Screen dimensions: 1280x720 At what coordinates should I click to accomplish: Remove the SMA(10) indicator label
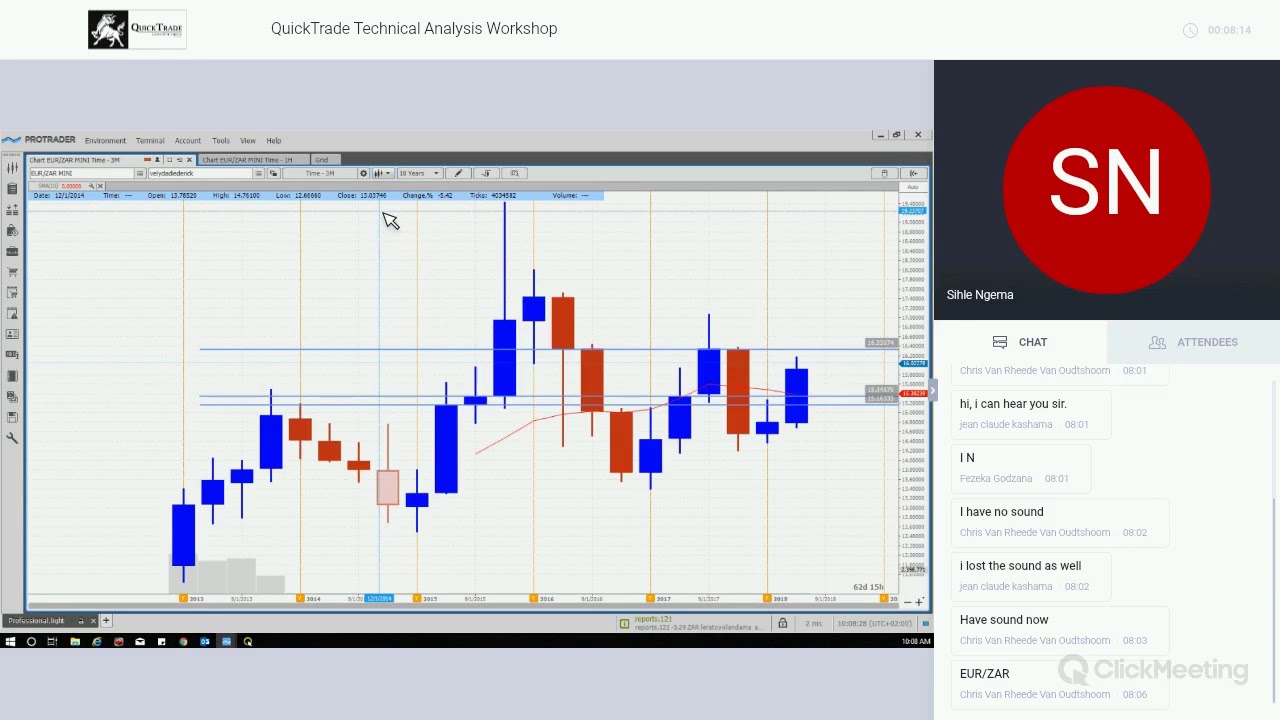100,186
